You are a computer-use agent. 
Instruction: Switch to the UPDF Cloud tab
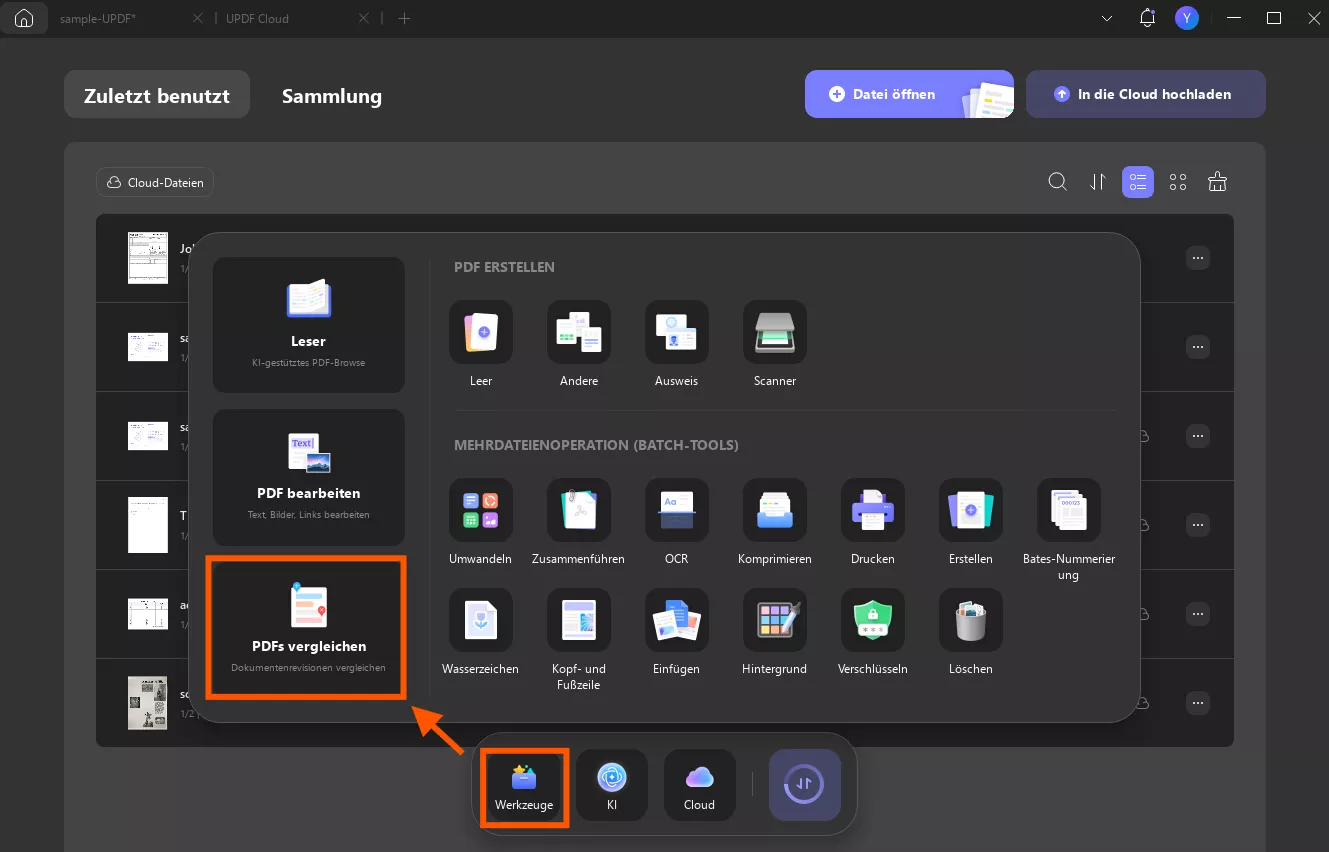coord(258,18)
